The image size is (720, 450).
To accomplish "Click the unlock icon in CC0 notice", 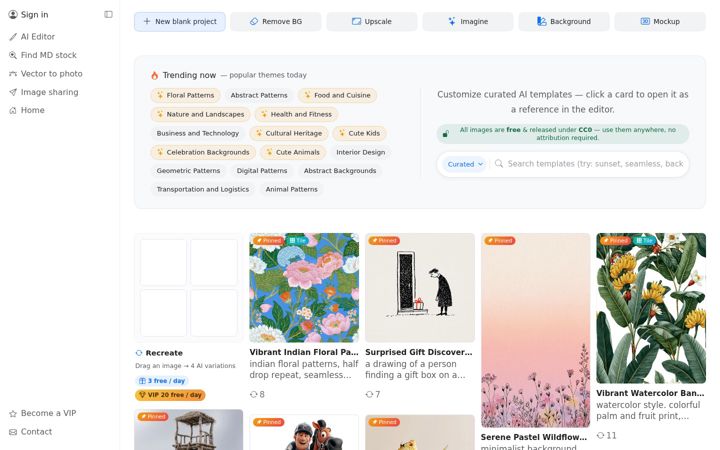I will 445,134.
